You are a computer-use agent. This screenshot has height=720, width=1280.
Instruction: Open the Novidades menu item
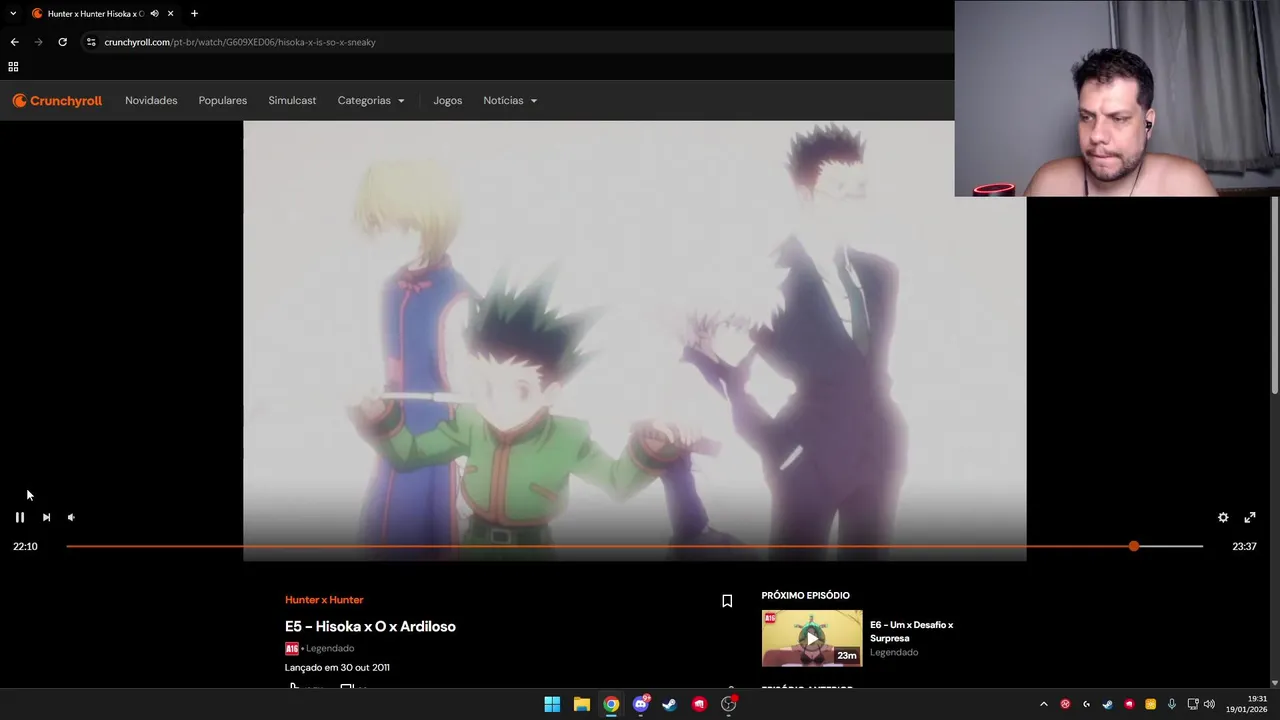coord(151,100)
